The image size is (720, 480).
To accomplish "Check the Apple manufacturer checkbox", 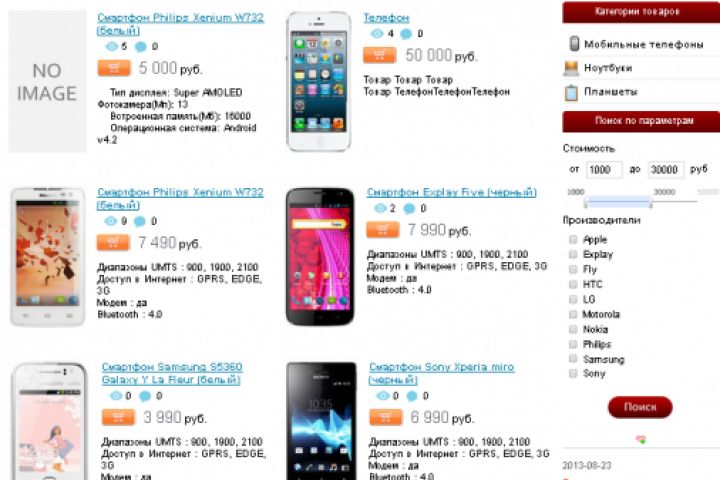I will coord(573,239).
